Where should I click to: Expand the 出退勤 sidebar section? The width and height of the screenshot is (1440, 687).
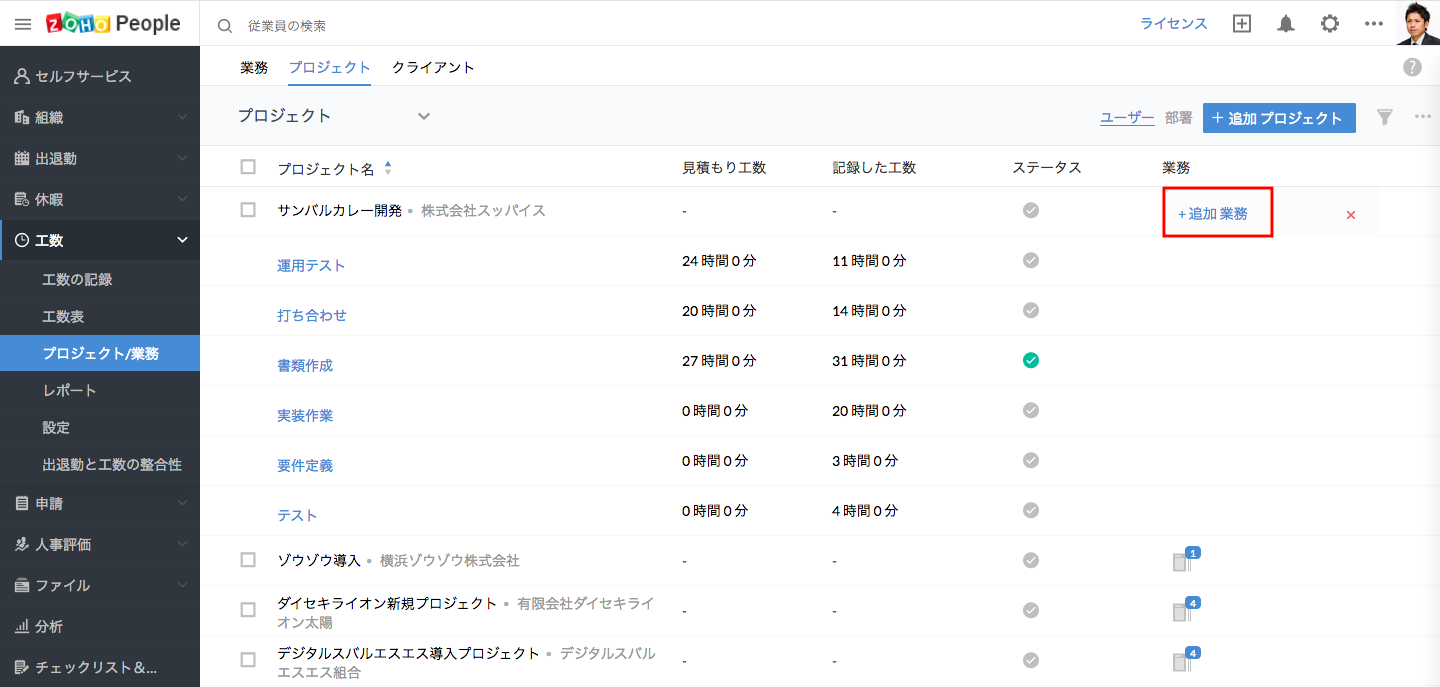(99, 158)
